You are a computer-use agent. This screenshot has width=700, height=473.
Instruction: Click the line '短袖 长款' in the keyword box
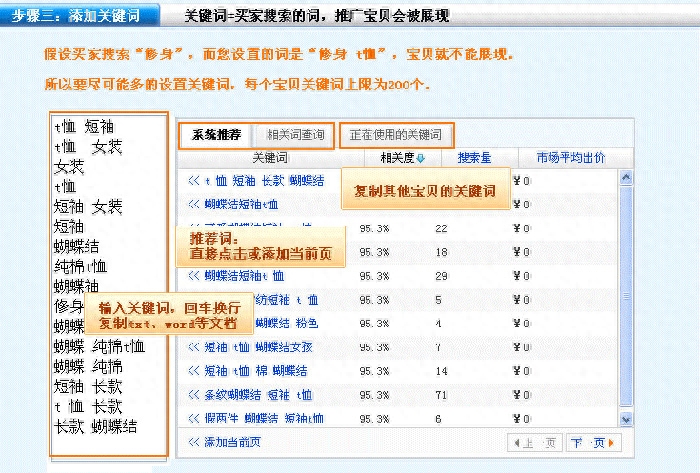tap(88, 386)
